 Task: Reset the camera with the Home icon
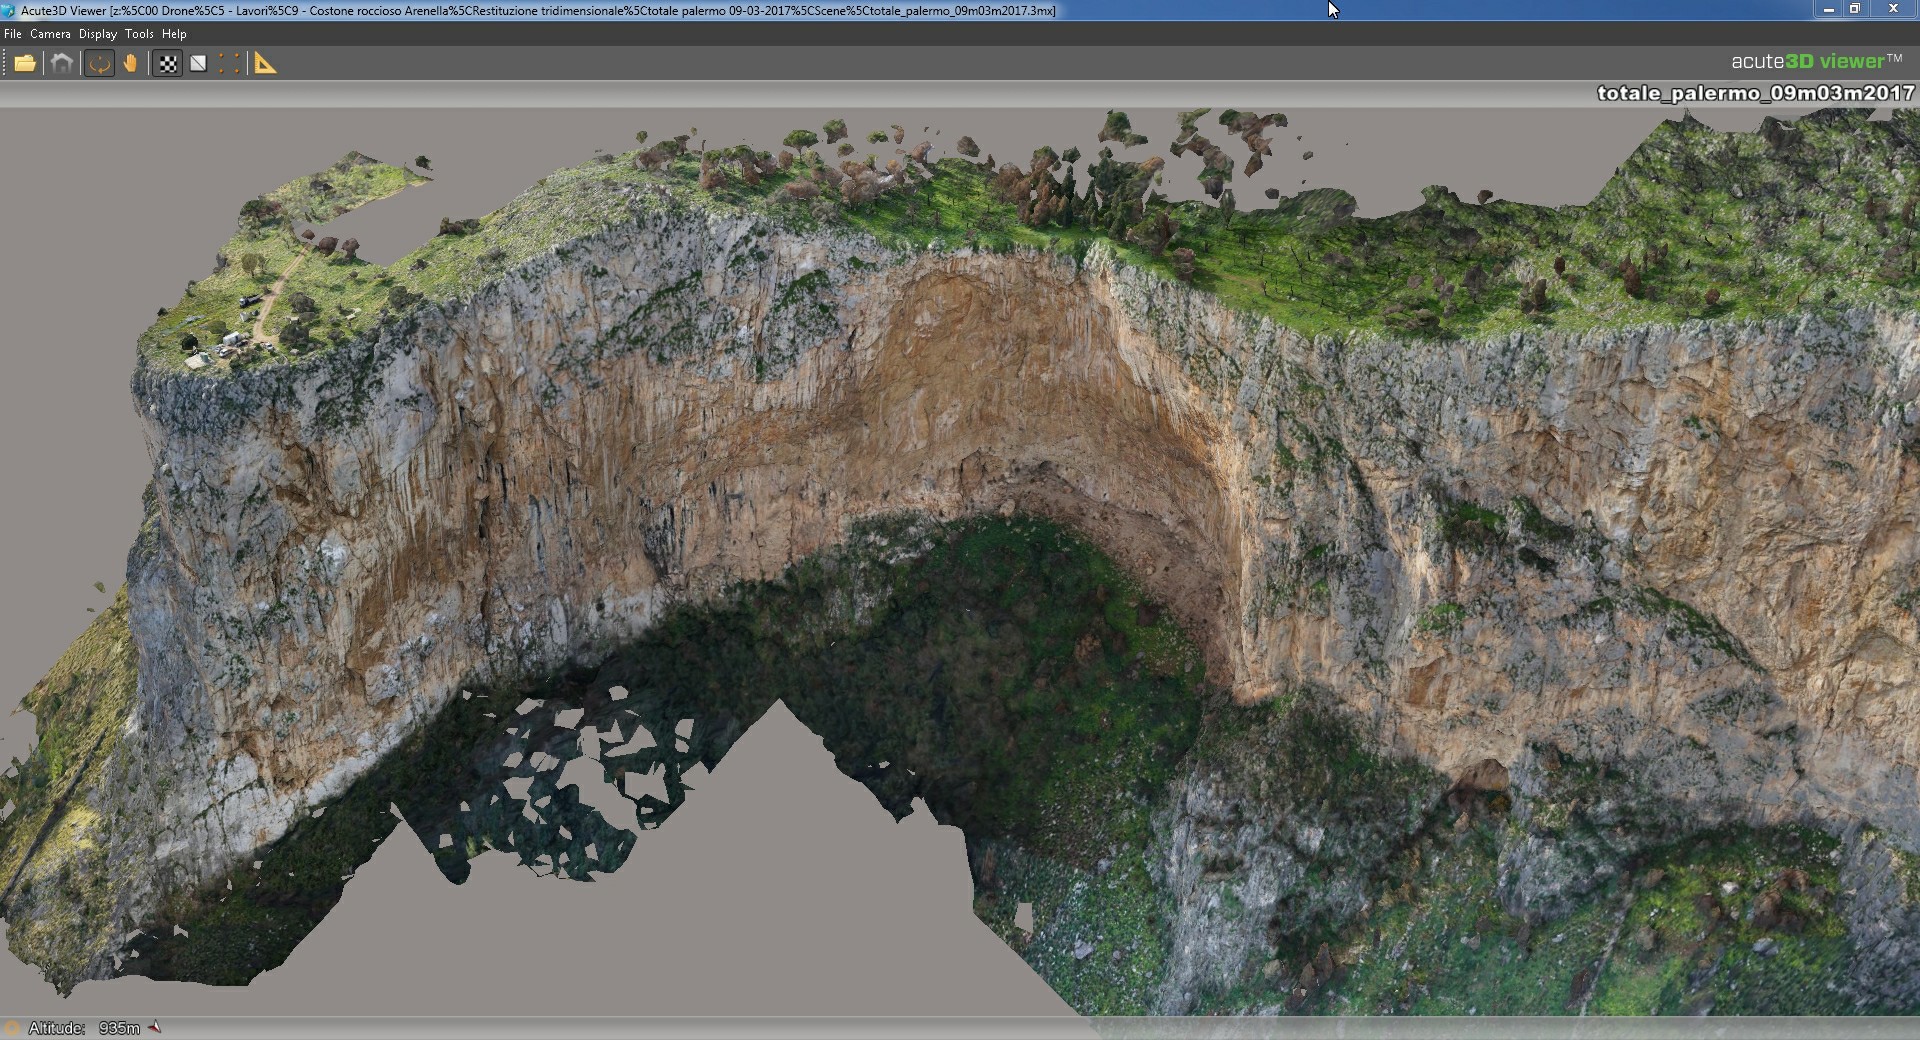click(62, 64)
